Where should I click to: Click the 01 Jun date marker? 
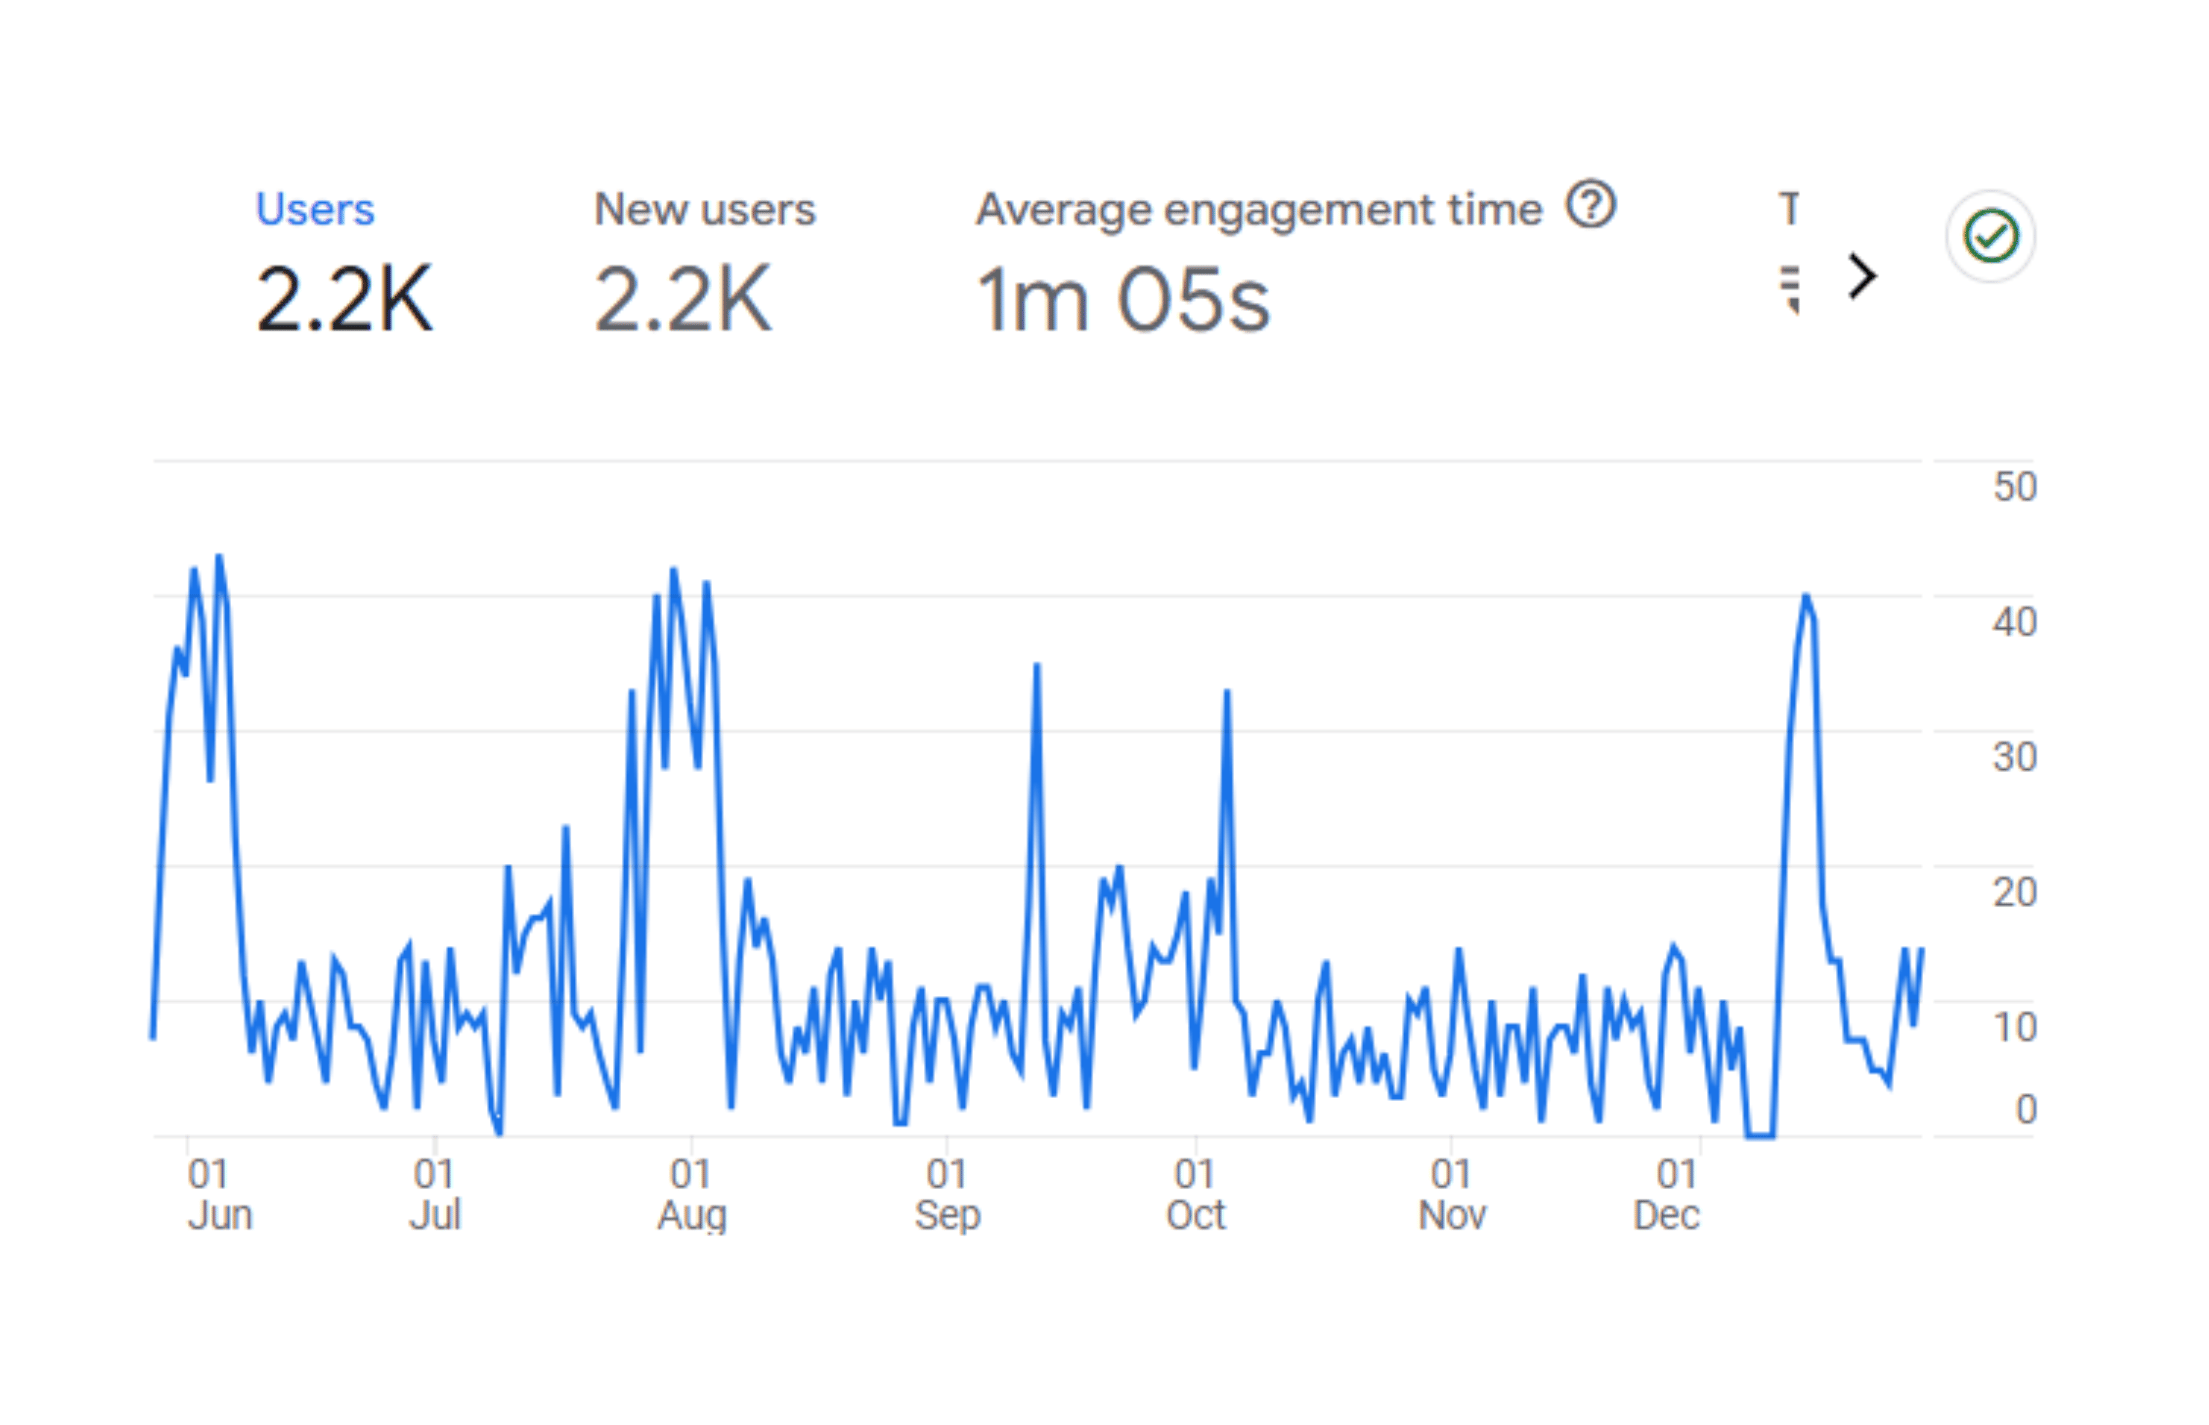point(219,1195)
